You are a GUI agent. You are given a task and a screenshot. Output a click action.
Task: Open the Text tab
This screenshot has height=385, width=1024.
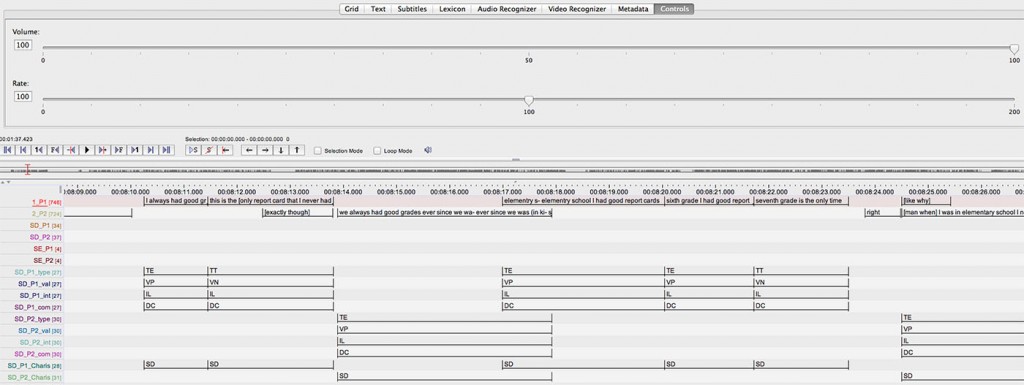(x=378, y=9)
